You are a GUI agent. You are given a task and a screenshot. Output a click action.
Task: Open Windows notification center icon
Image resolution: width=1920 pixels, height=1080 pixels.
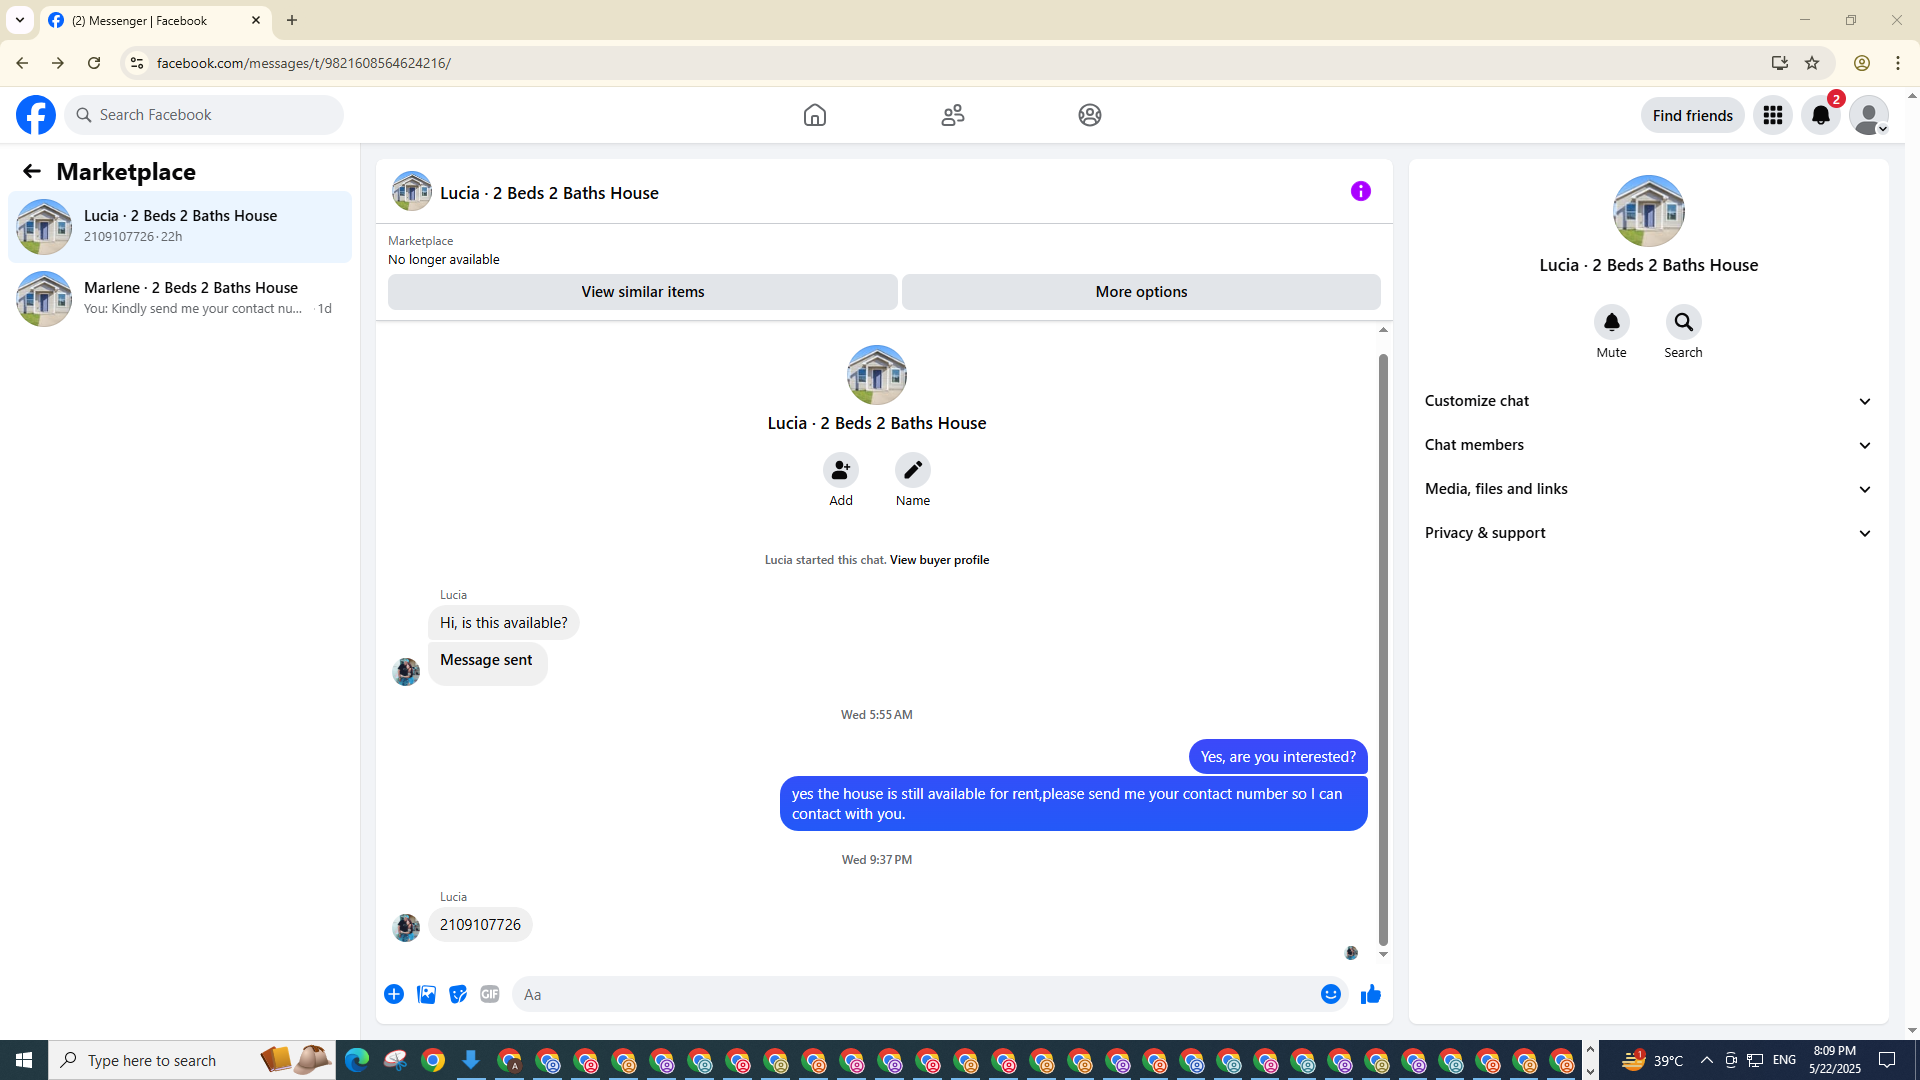click(1887, 1060)
